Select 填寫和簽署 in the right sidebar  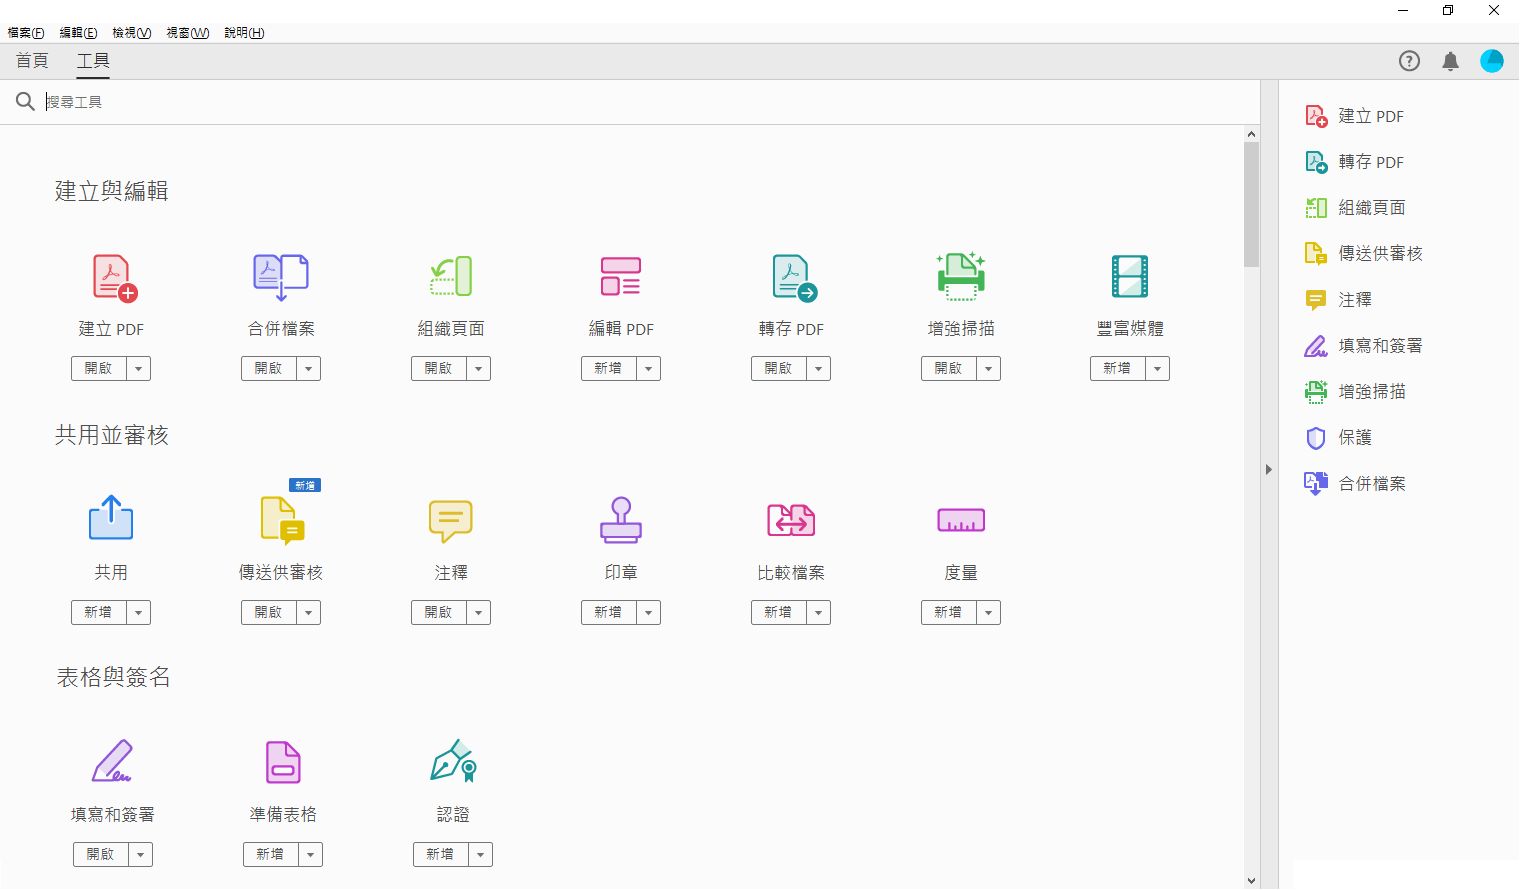[x=1379, y=345]
